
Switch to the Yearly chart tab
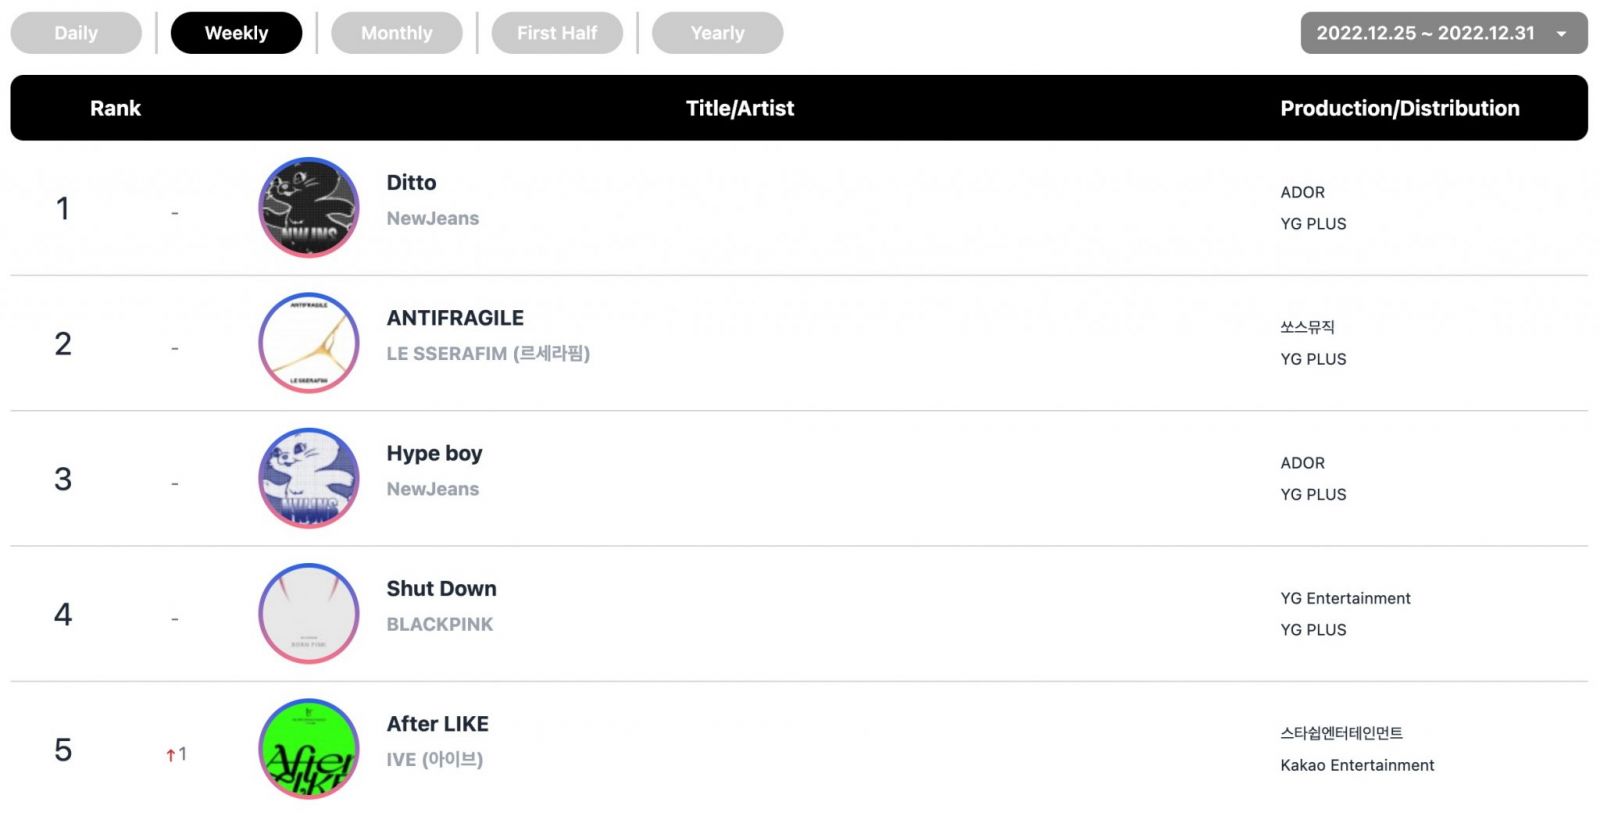(x=717, y=33)
